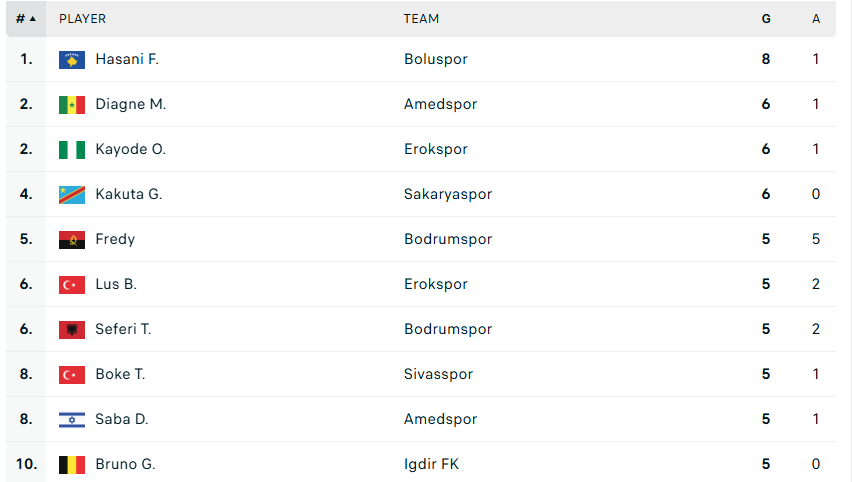Click the Nigeria flag beside Kayode O.
852x482 pixels.
pos(72,149)
